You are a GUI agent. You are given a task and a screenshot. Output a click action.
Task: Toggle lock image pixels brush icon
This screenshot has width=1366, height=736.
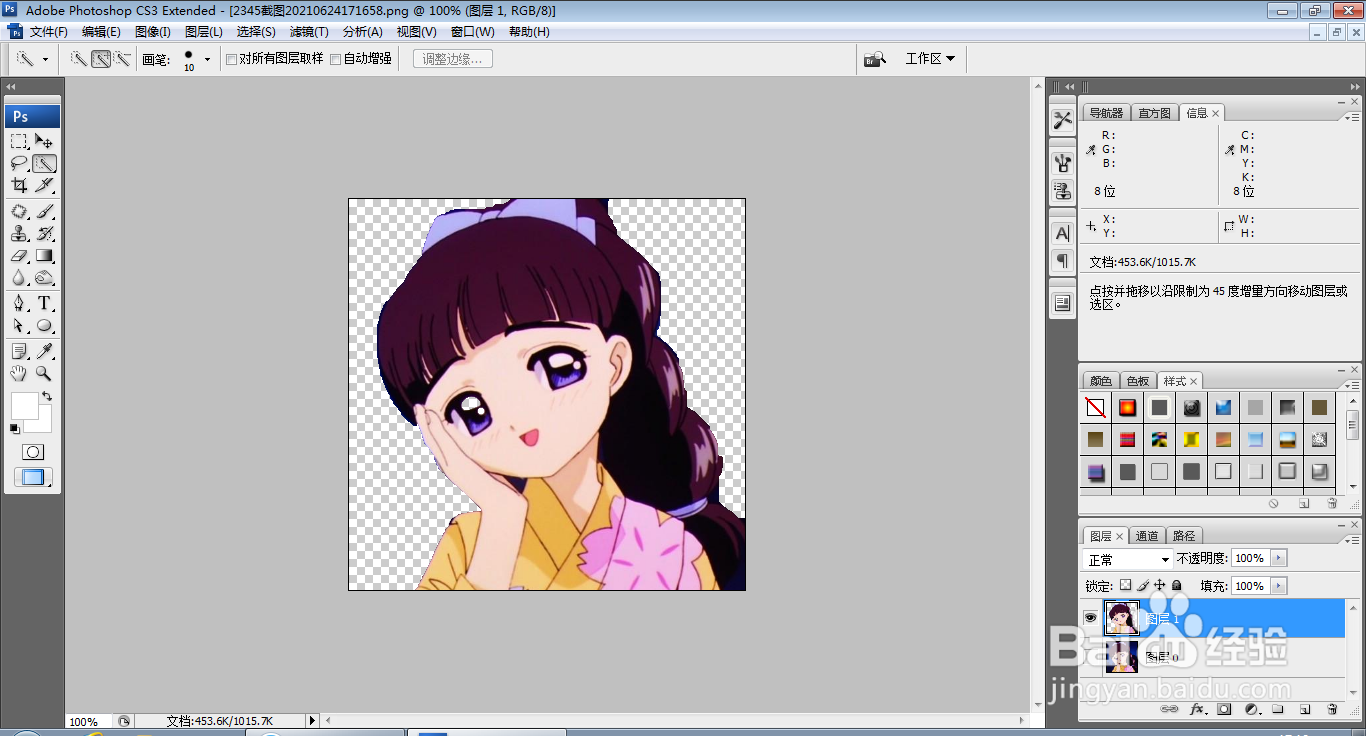click(x=1143, y=586)
